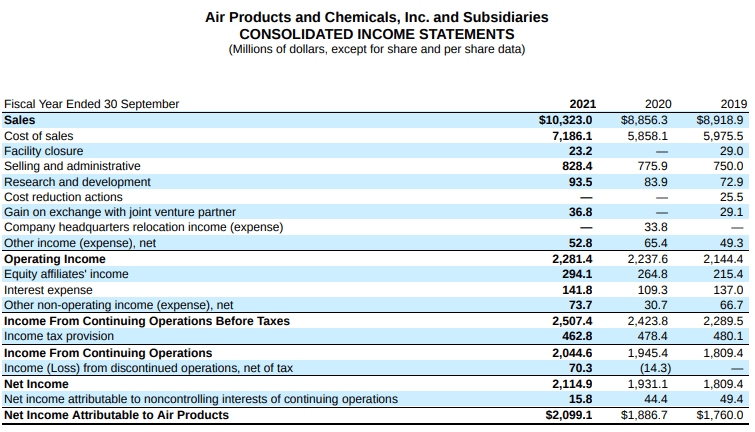
Task: Select Cost of sales 7,186.1
Action: click(572, 136)
